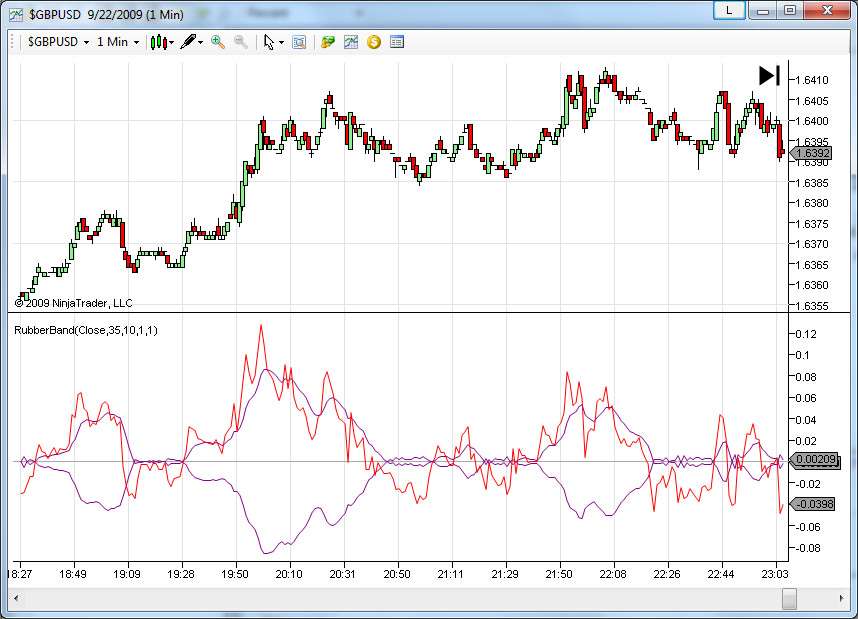Click the zoom frame magnifier box icon

(299, 42)
